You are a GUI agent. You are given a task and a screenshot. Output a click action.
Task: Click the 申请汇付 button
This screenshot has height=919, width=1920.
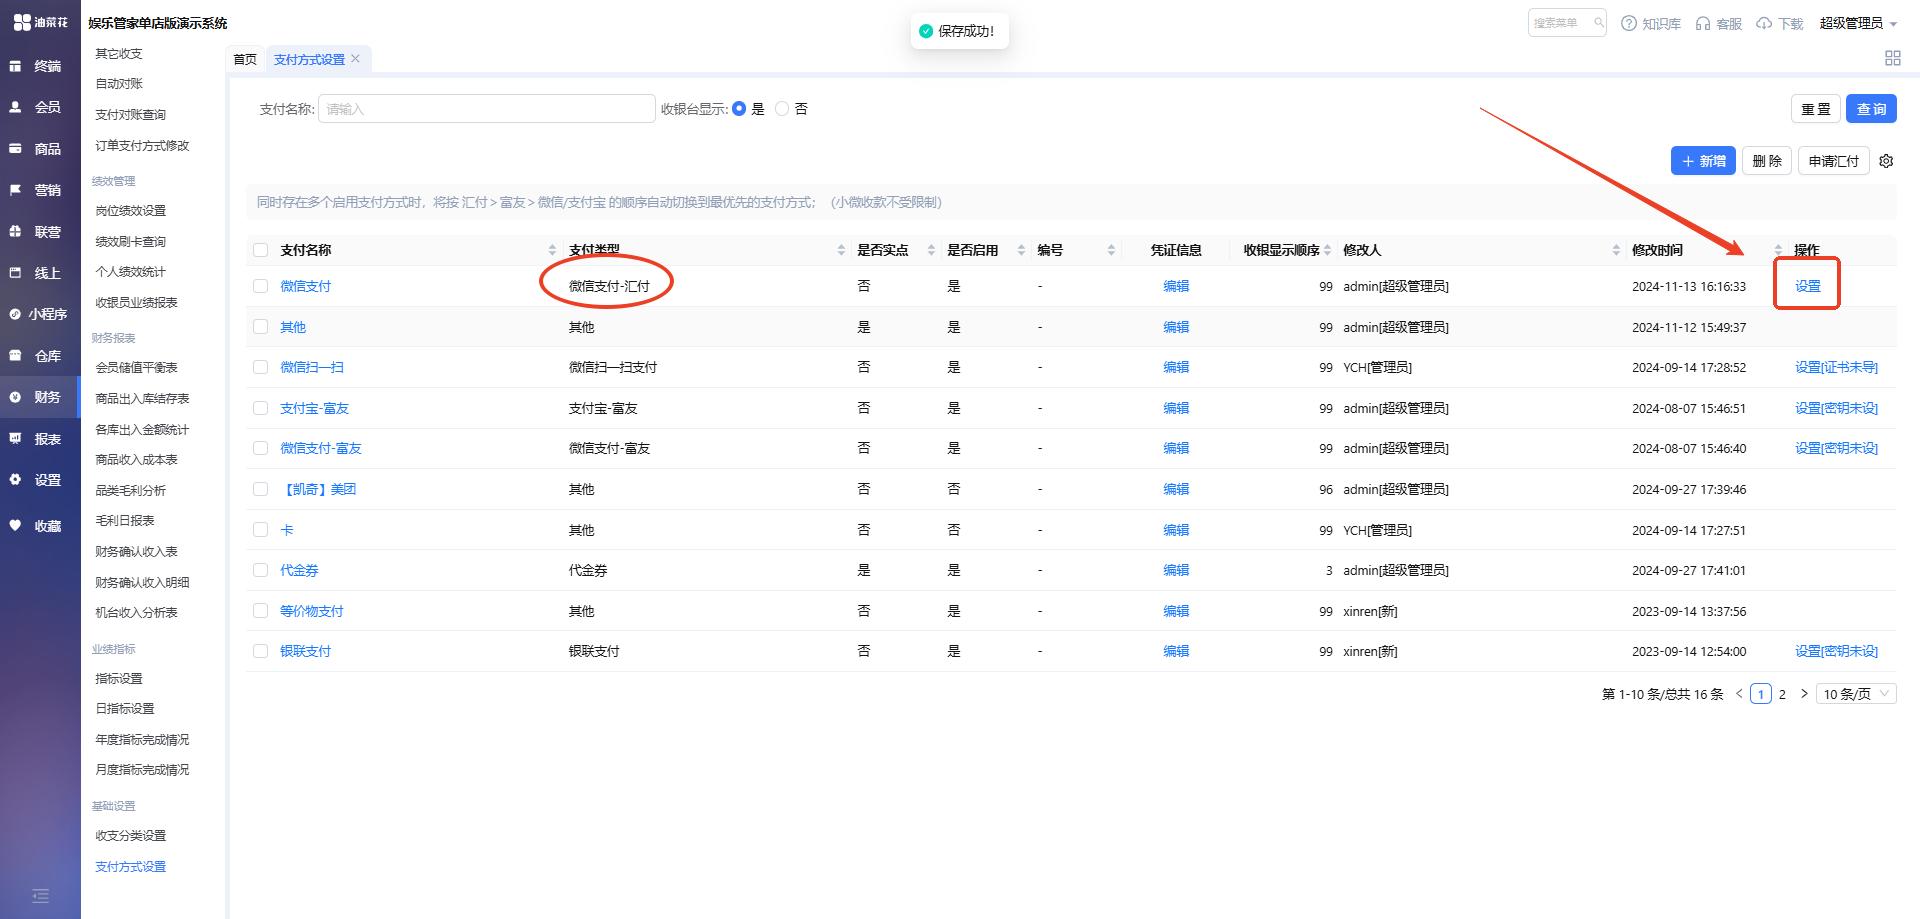point(1833,161)
